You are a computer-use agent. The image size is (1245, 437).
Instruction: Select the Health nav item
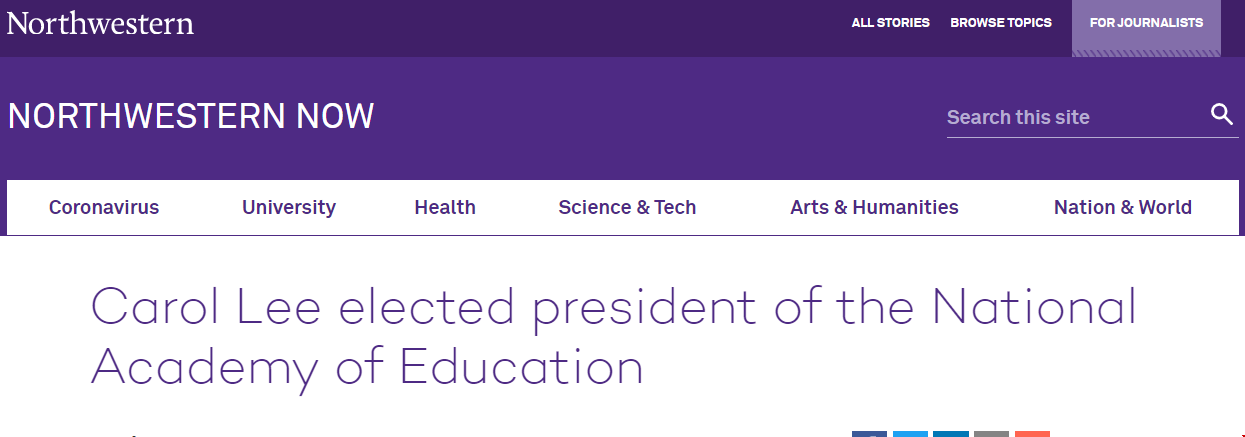(x=445, y=207)
